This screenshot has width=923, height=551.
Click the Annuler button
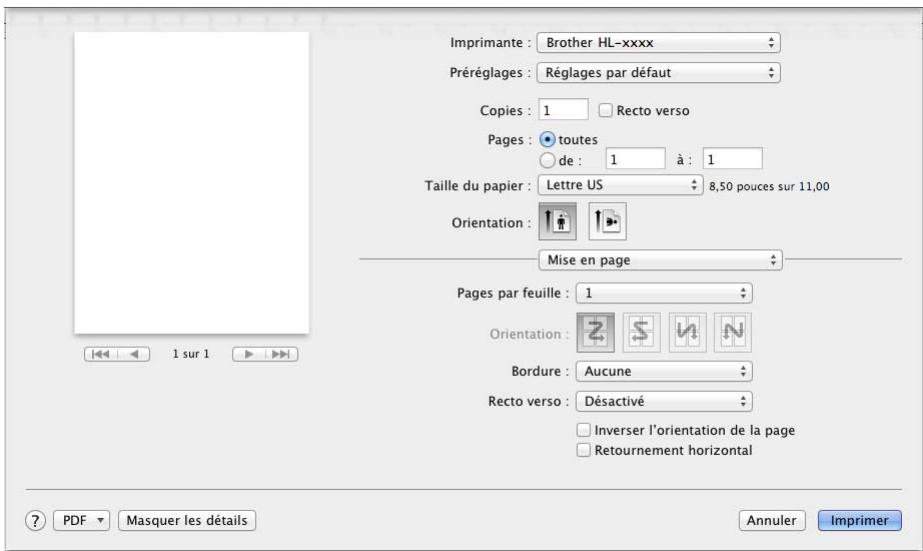772,520
